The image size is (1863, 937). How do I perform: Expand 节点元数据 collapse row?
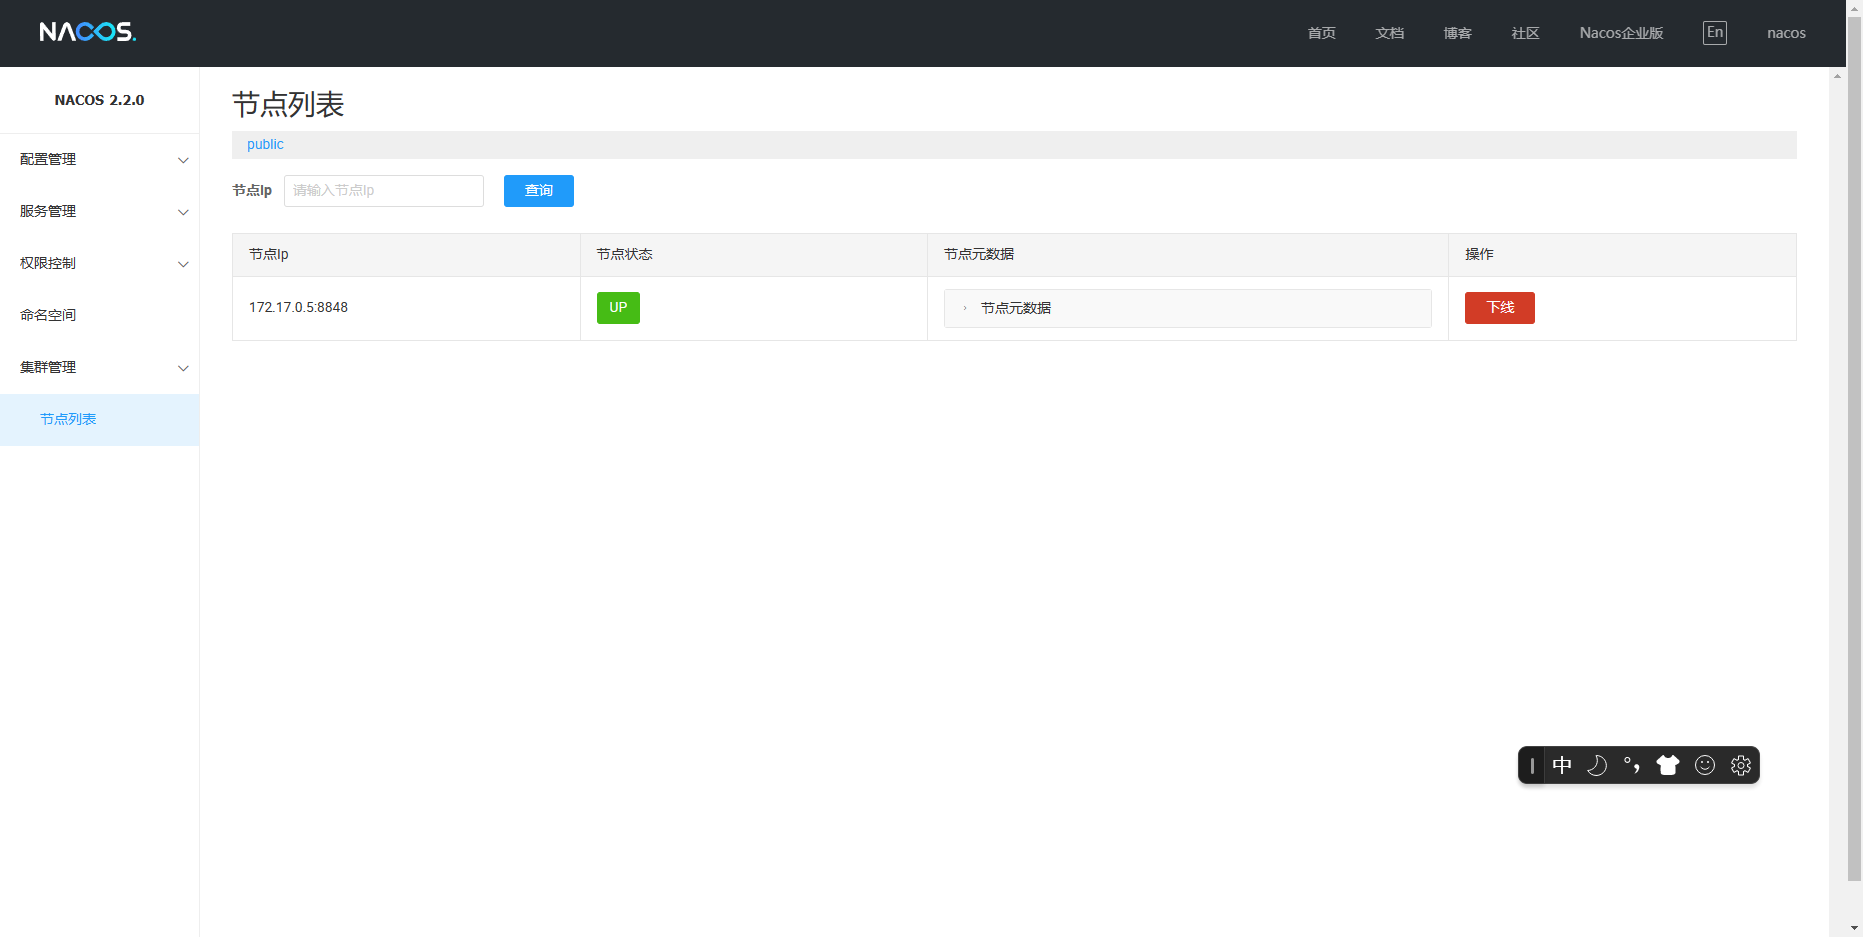[1188, 308]
